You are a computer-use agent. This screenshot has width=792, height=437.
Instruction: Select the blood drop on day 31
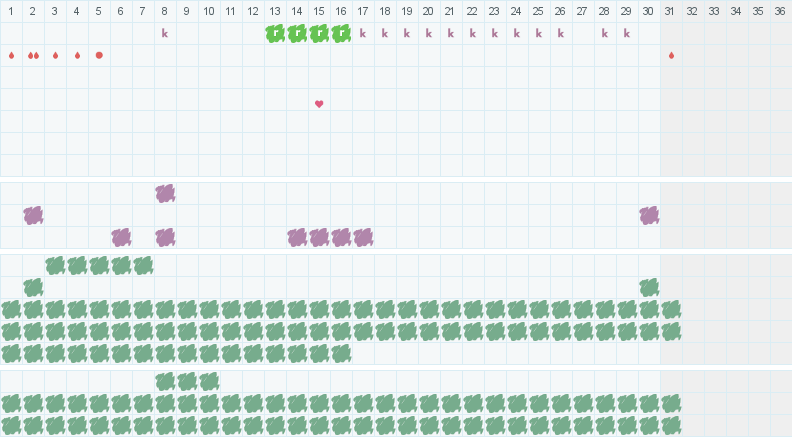pyautogui.click(x=671, y=56)
